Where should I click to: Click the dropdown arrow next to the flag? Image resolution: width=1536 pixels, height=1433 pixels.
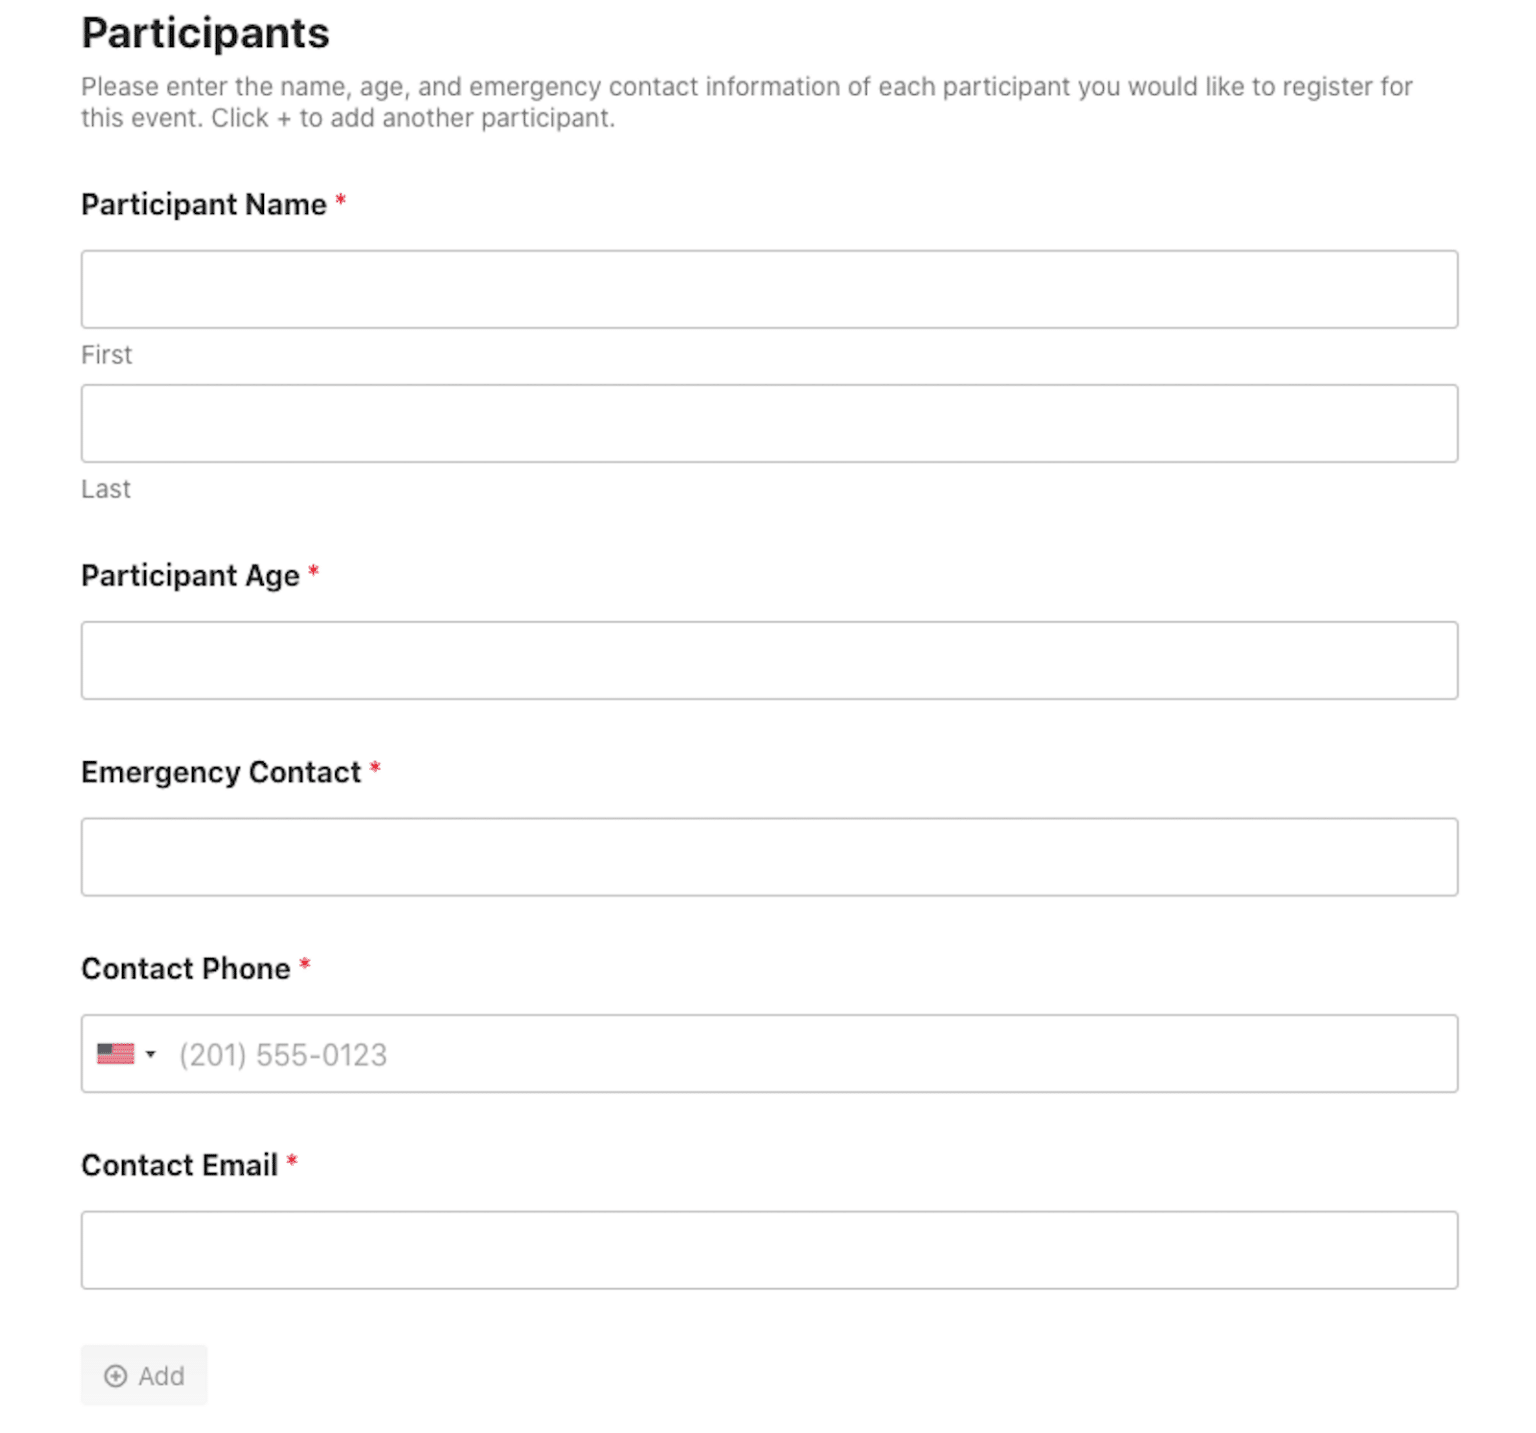point(151,1053)
